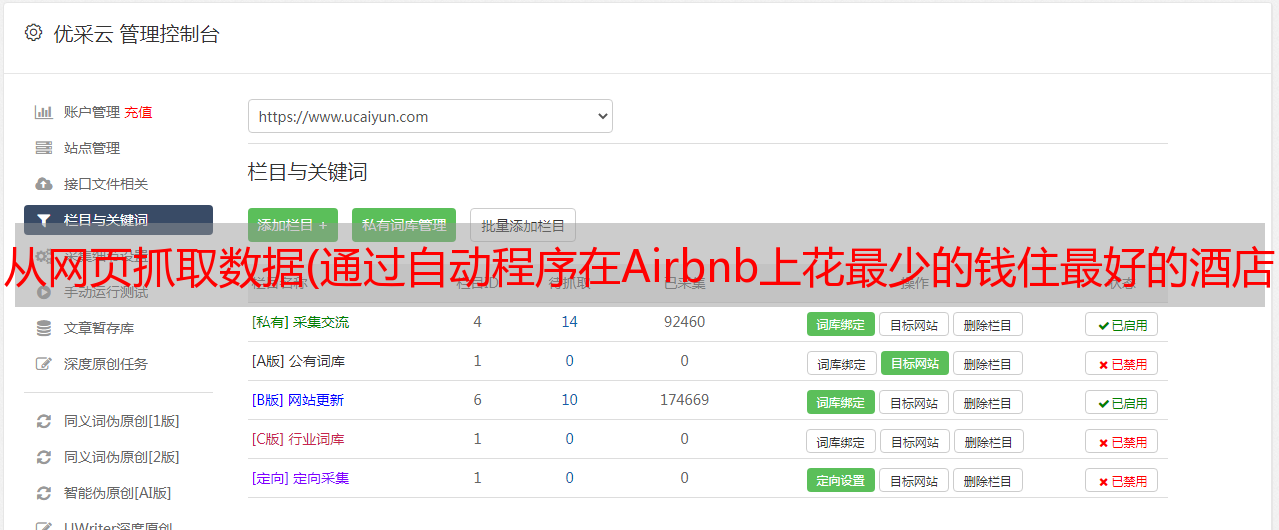This screenshot has height=530, width=1279.
Task: Open 智能伪原创[AI版] via its refresh icon
Action: click(43, 493)
